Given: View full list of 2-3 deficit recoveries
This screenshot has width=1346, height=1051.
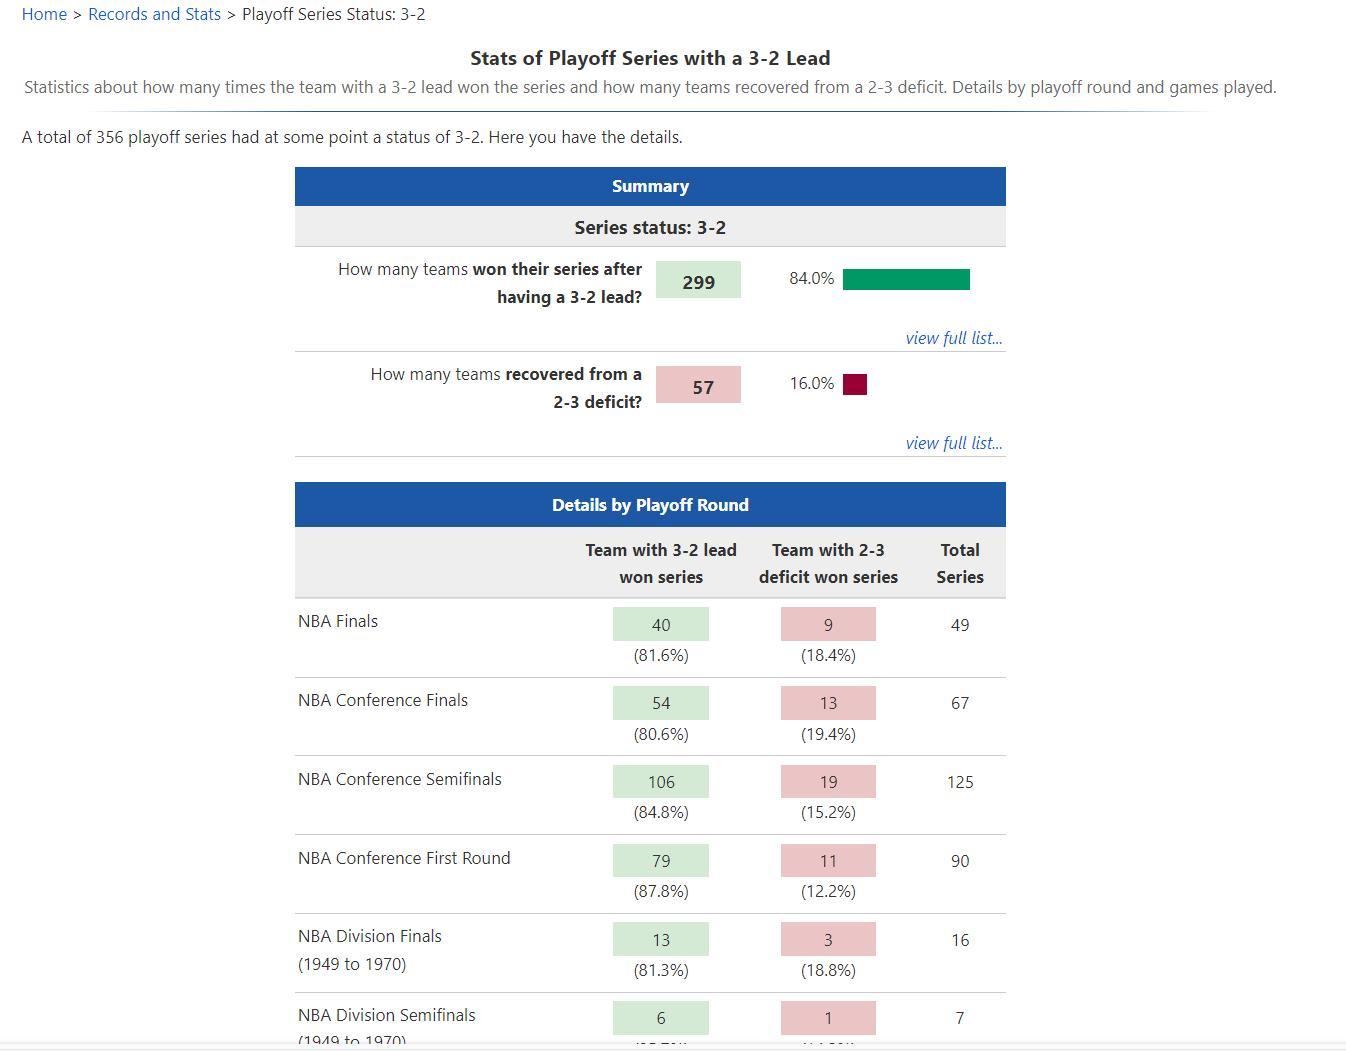Looking at the screenshot, I should 953,443.
